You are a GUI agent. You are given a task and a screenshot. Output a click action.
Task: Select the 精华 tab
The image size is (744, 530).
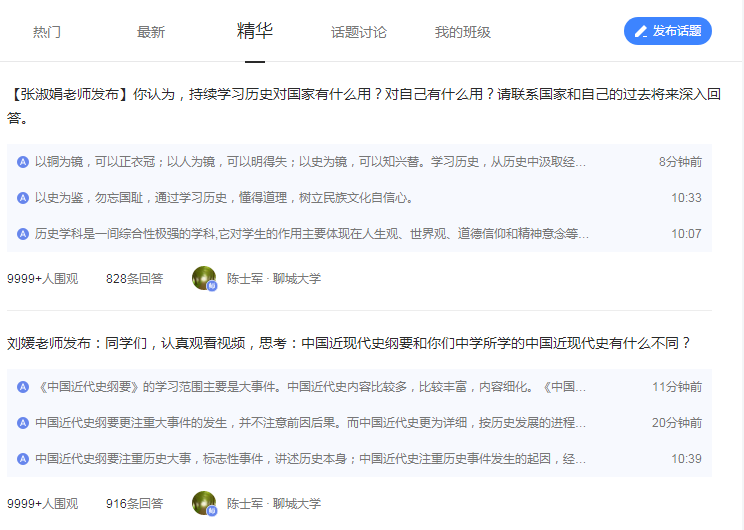coord(255,30)
